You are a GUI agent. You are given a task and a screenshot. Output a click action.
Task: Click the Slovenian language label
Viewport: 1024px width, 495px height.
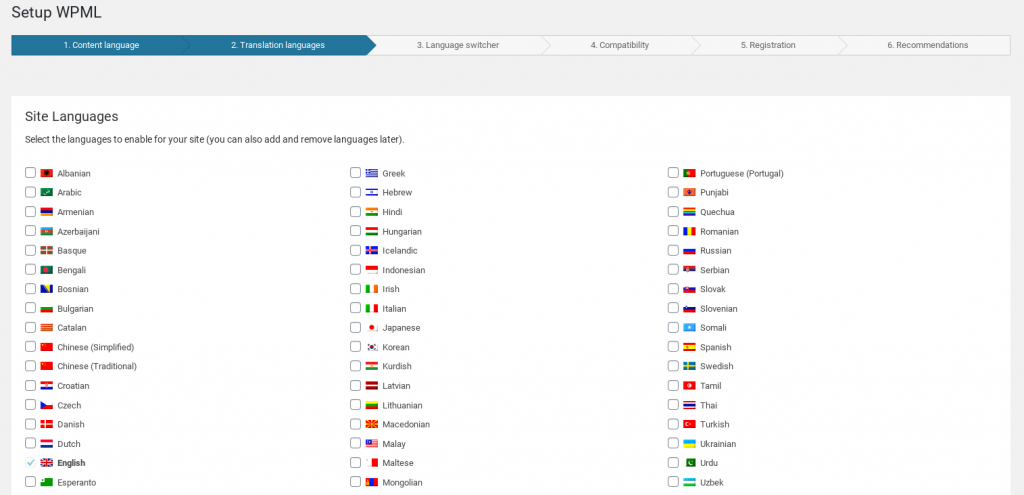[719, 309]
